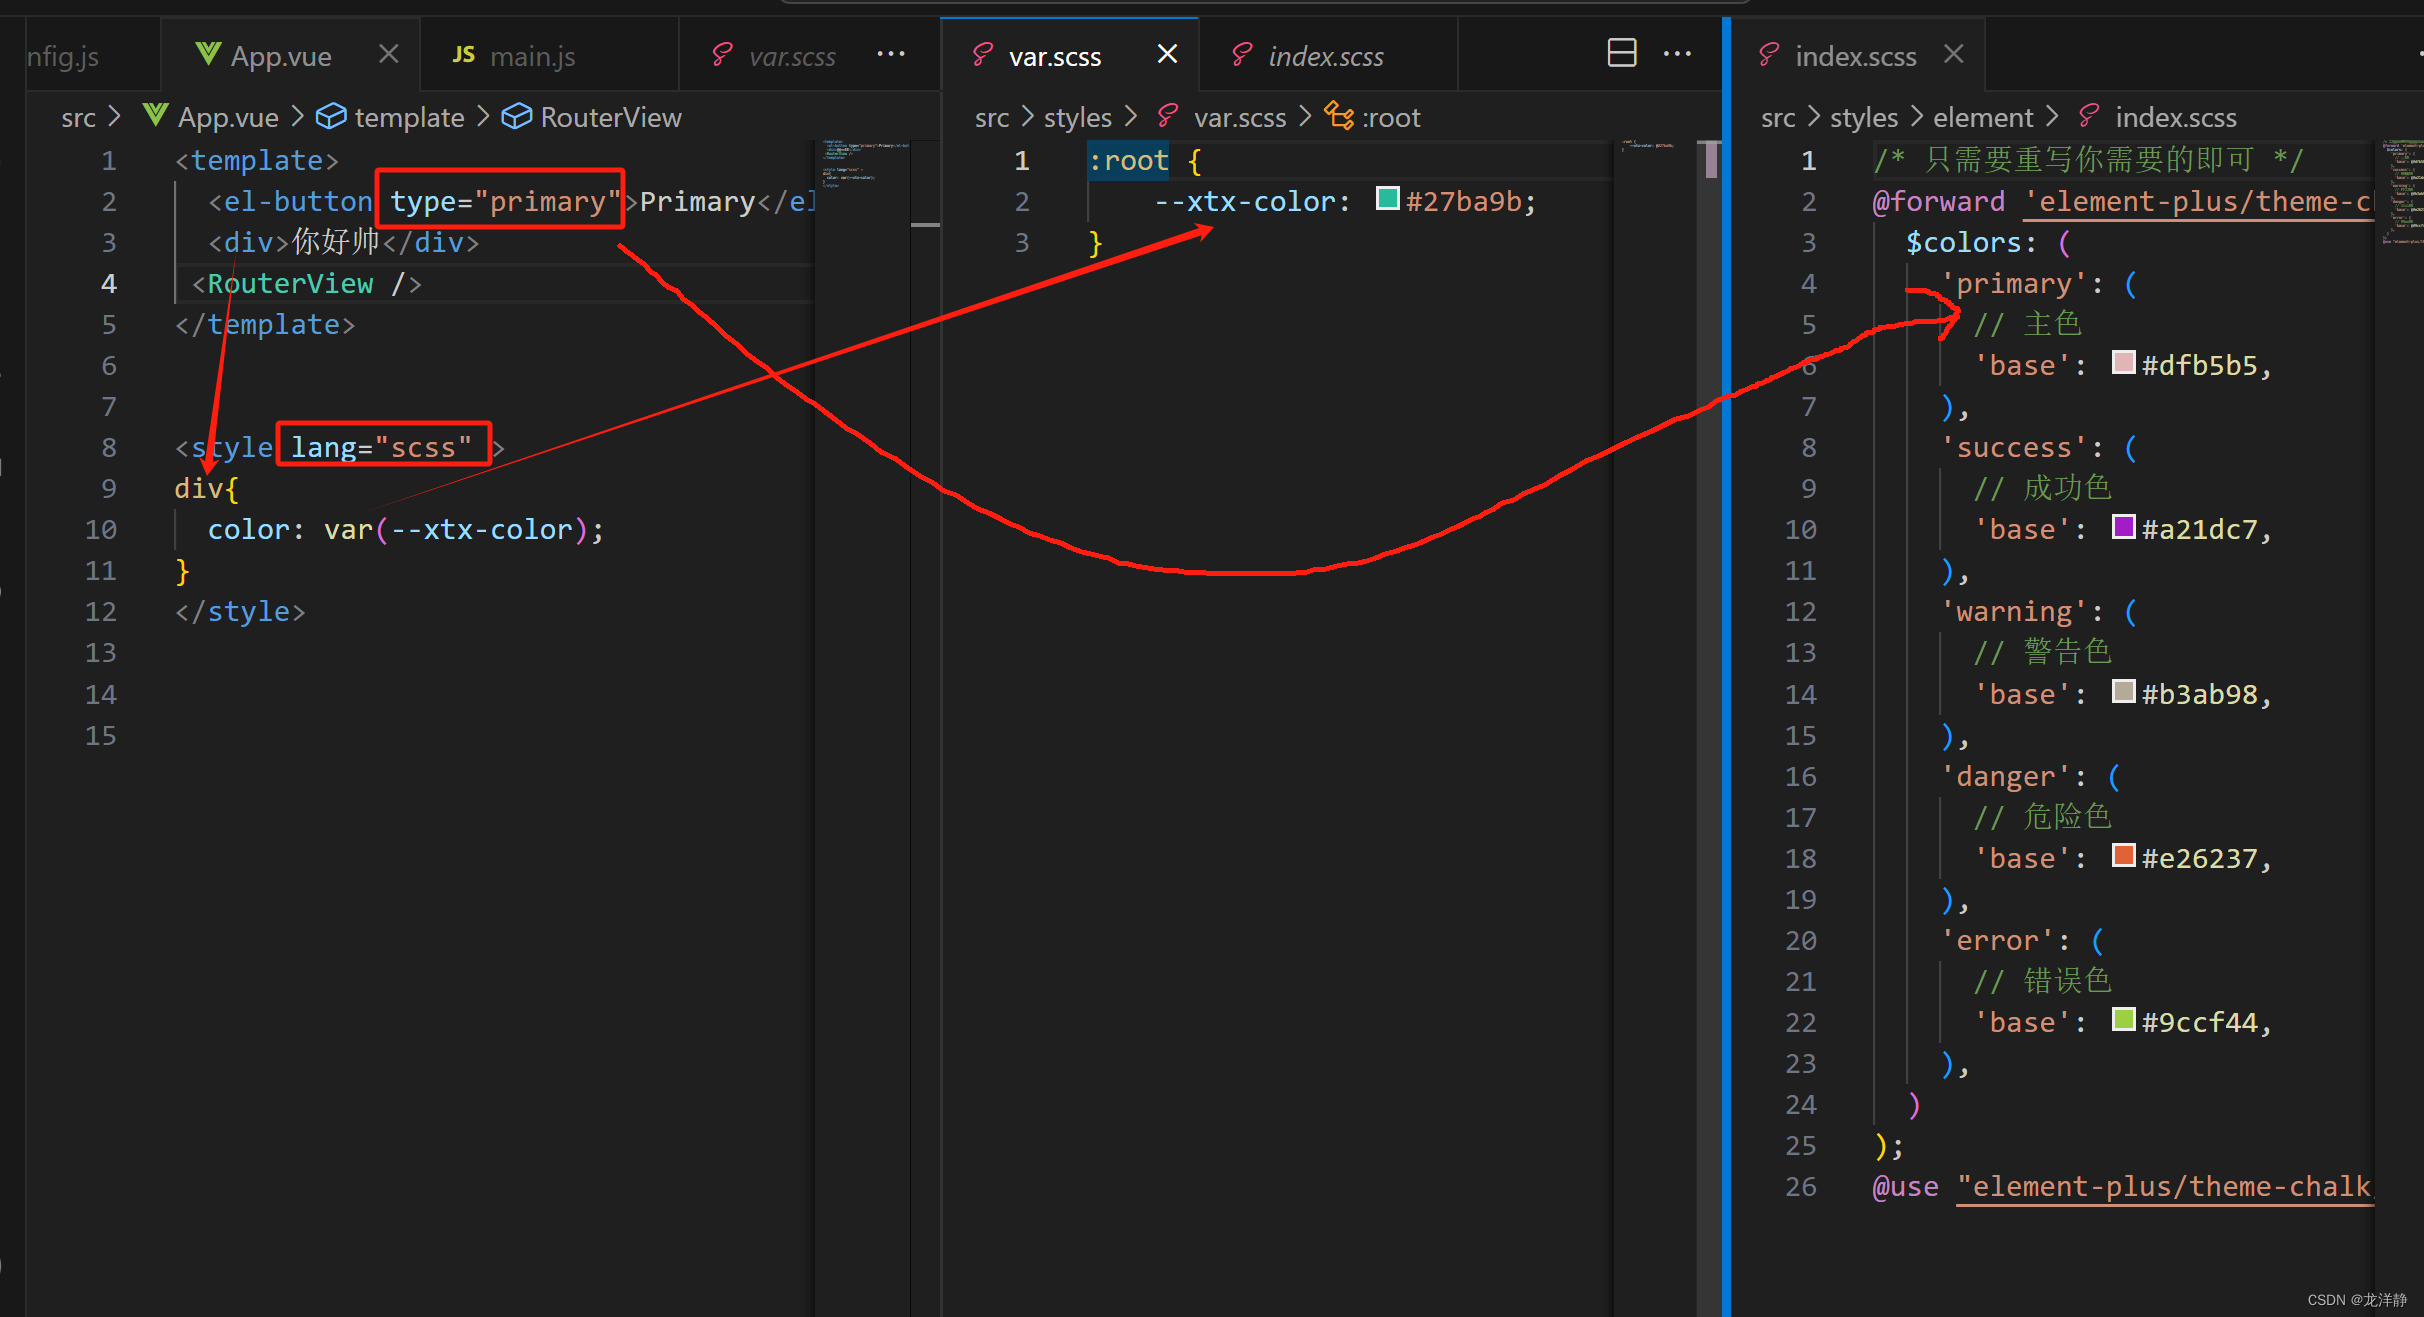The width and height of the screenshot is (2424, 1317).
Task: Switch to middle group index.scss tab
Action: [1325, 56]
